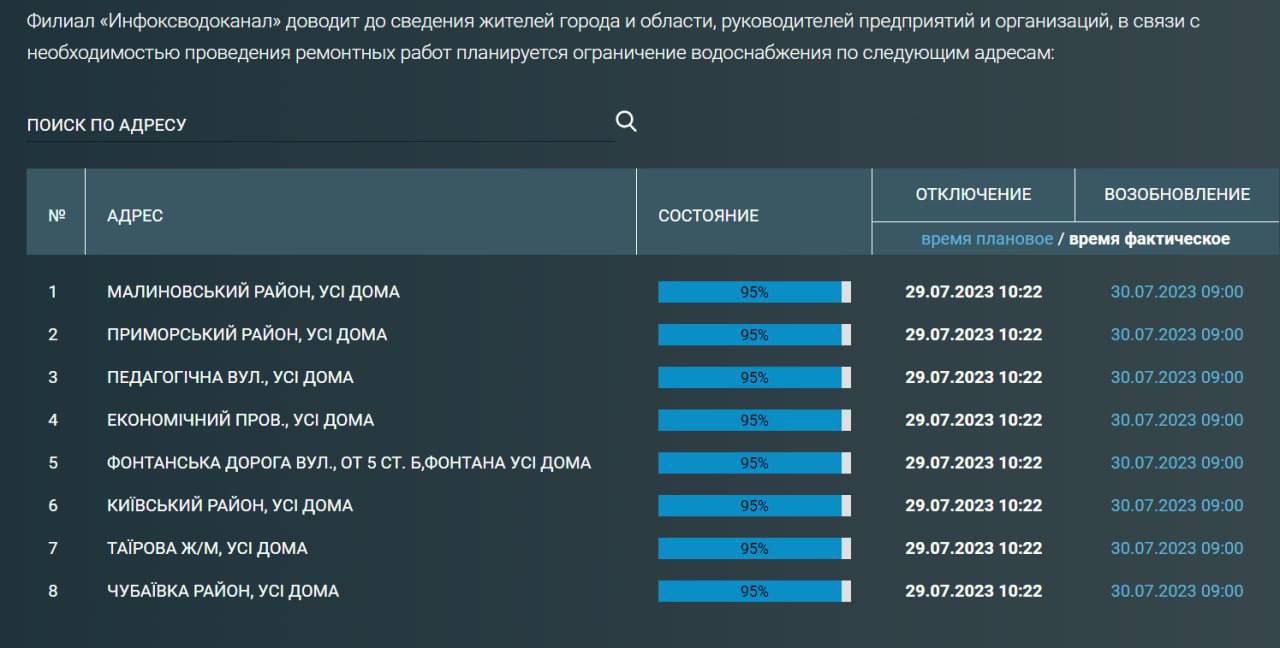Viewport: 1280px width, 648px height.
Task: Click progress bar for Приморський район
Action: pyautogui.click(x=754, y=335)
